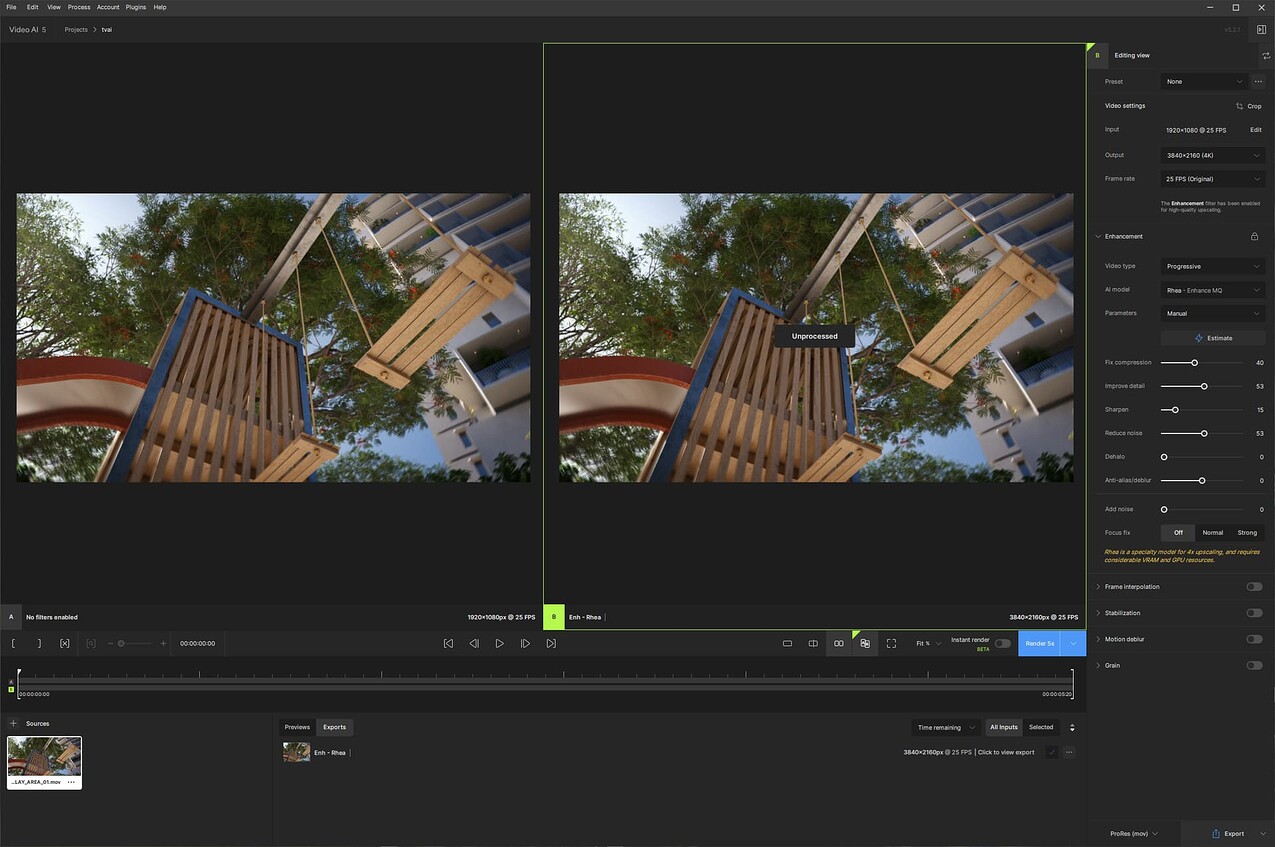Viewport: 1275px width, 847px height.
Task: Open the Parameters mode dropdown
Action: (1213, 313)
